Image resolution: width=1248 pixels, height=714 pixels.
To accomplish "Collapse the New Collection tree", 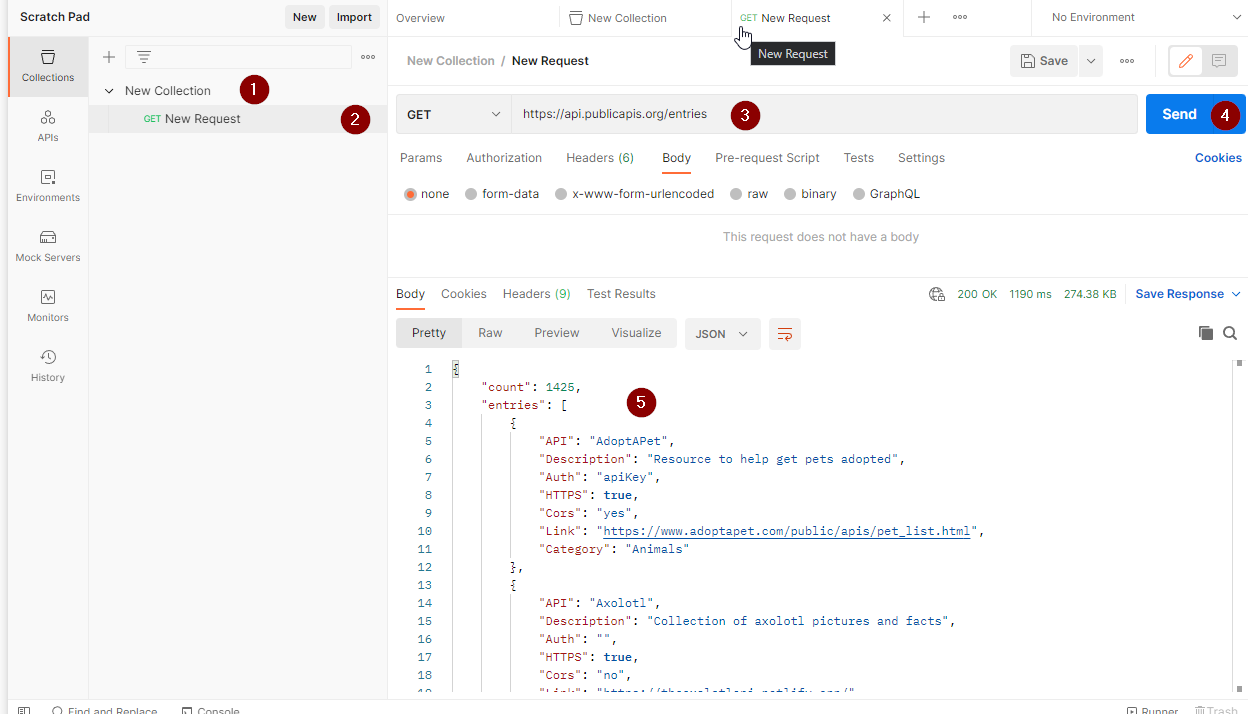I will (x=109, y=91).
